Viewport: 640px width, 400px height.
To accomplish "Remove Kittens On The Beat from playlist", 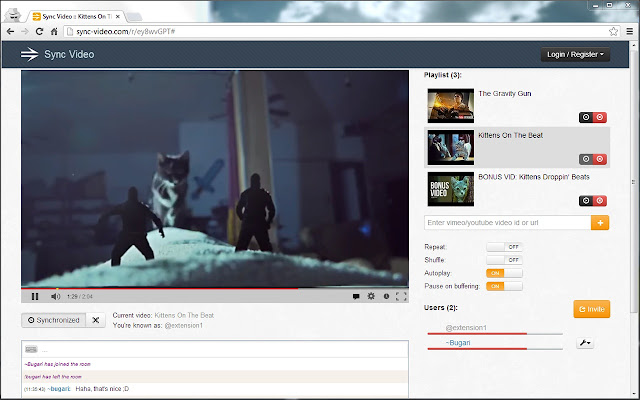I will (600, 159).
